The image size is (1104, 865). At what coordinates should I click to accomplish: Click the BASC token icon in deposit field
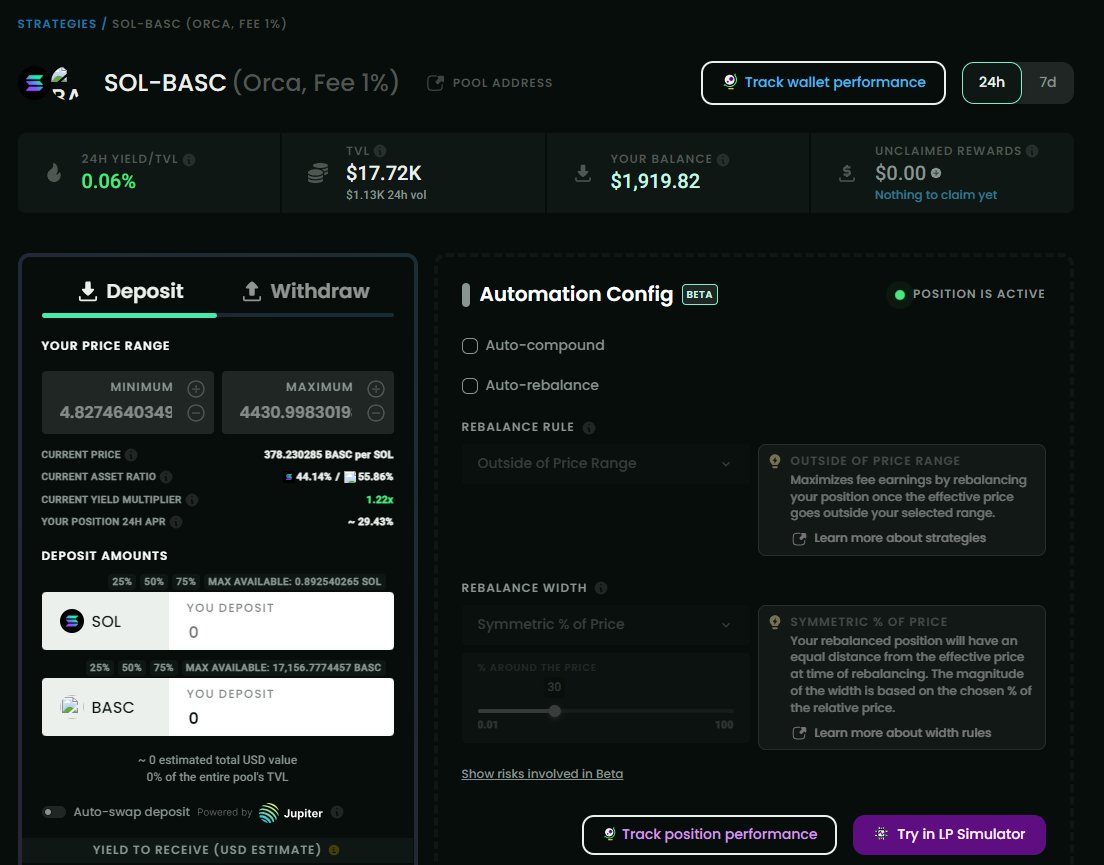70,707
